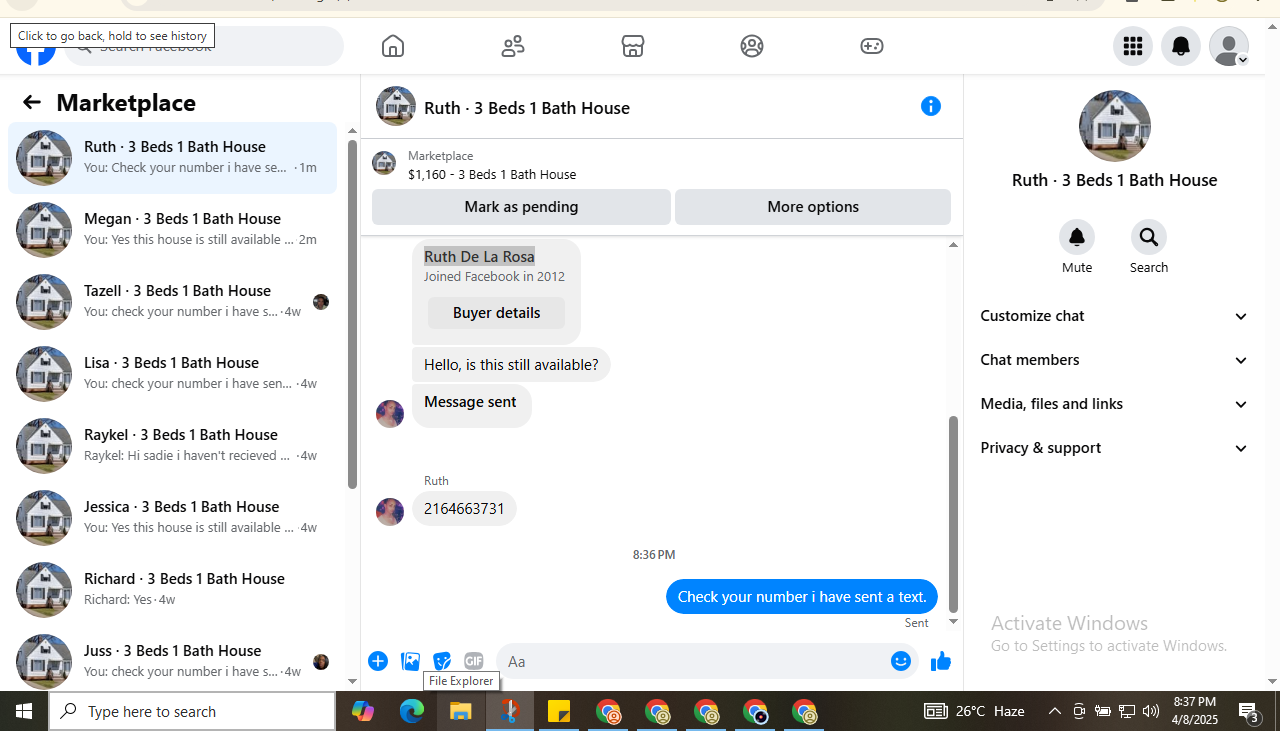Launch Microsoft Edge from the taskbar
1280x731 pixels.
coord(412,711)
